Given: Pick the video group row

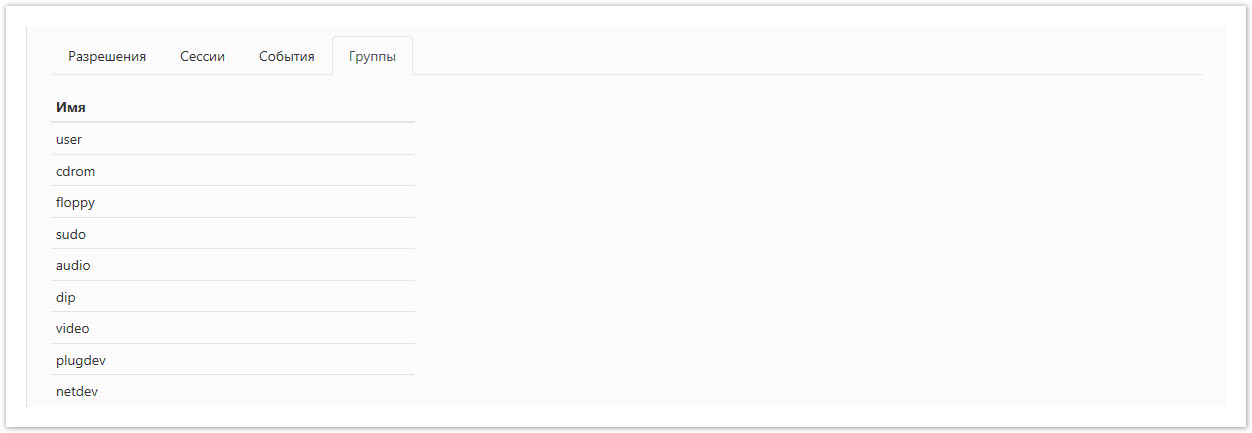Looking at the screenshot, I should click(x=73, y=329).
